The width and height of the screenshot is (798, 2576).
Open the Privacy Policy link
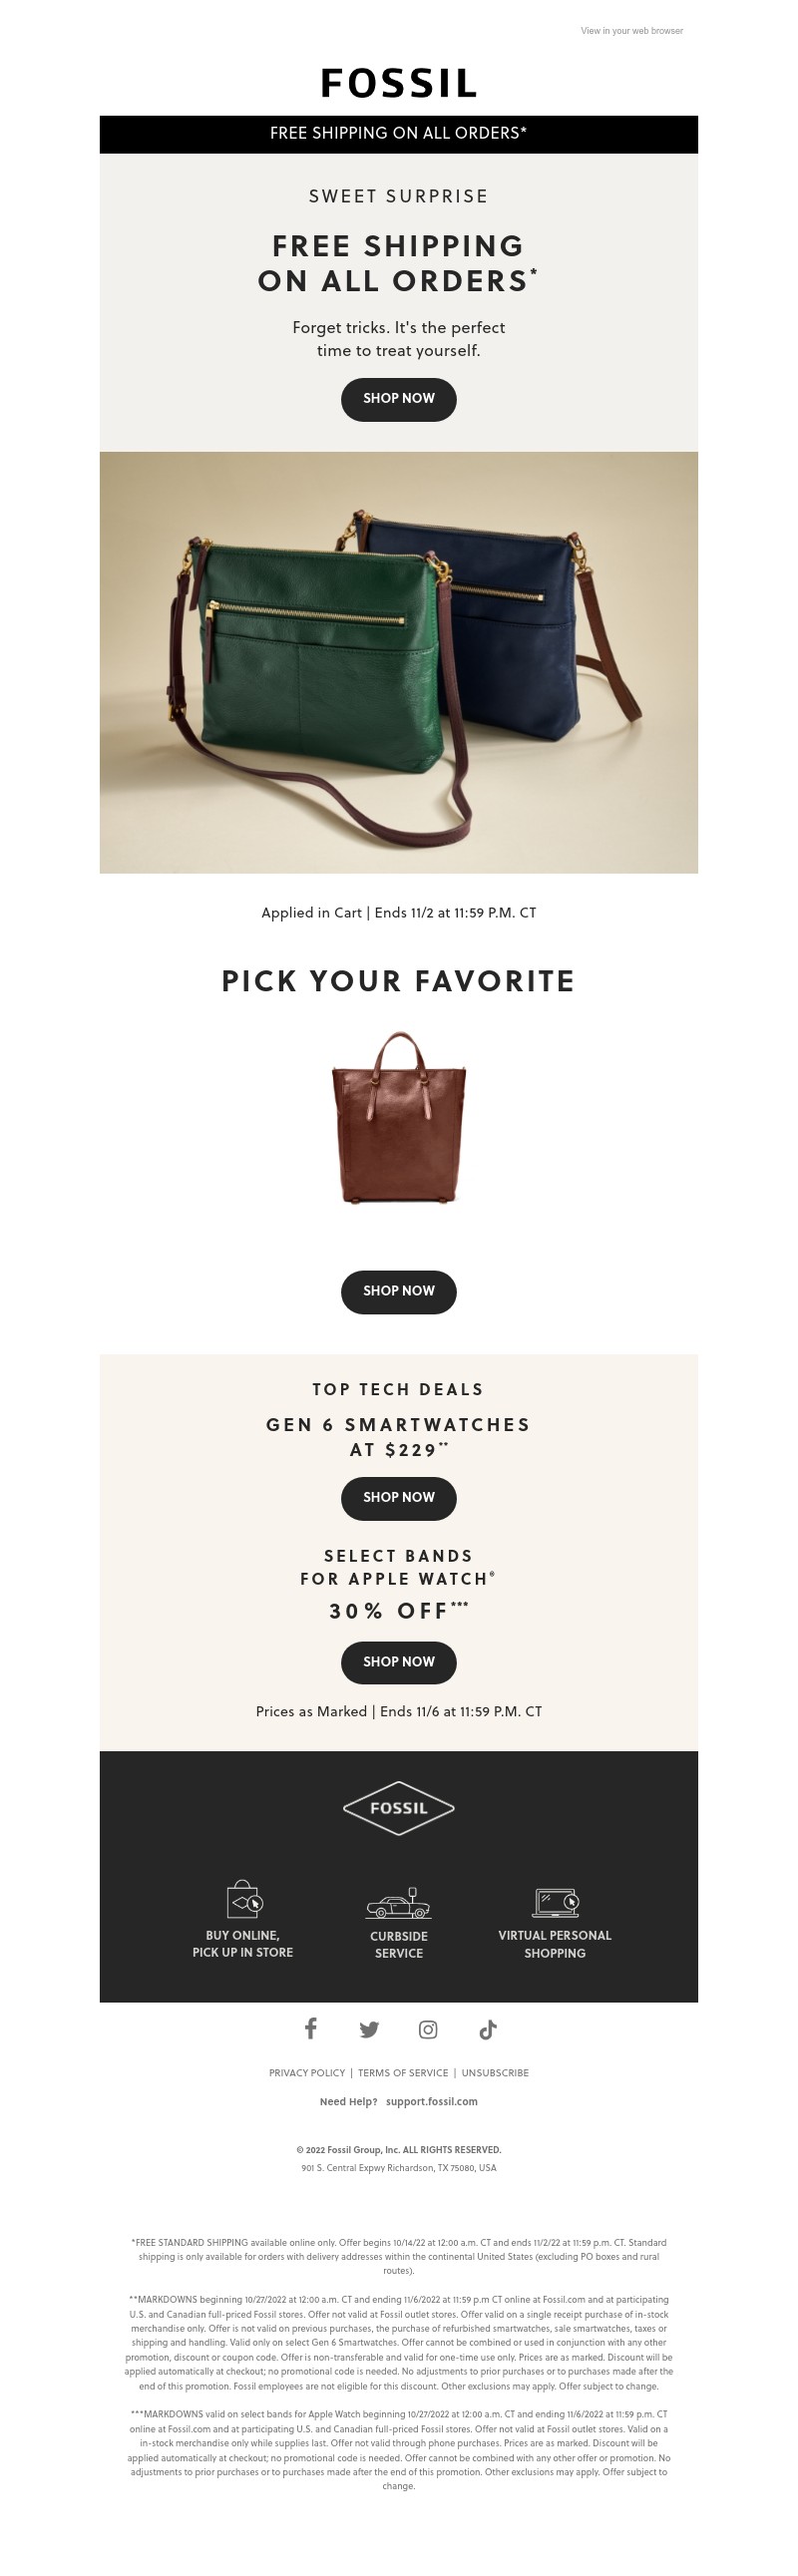tap(307, 2073)
